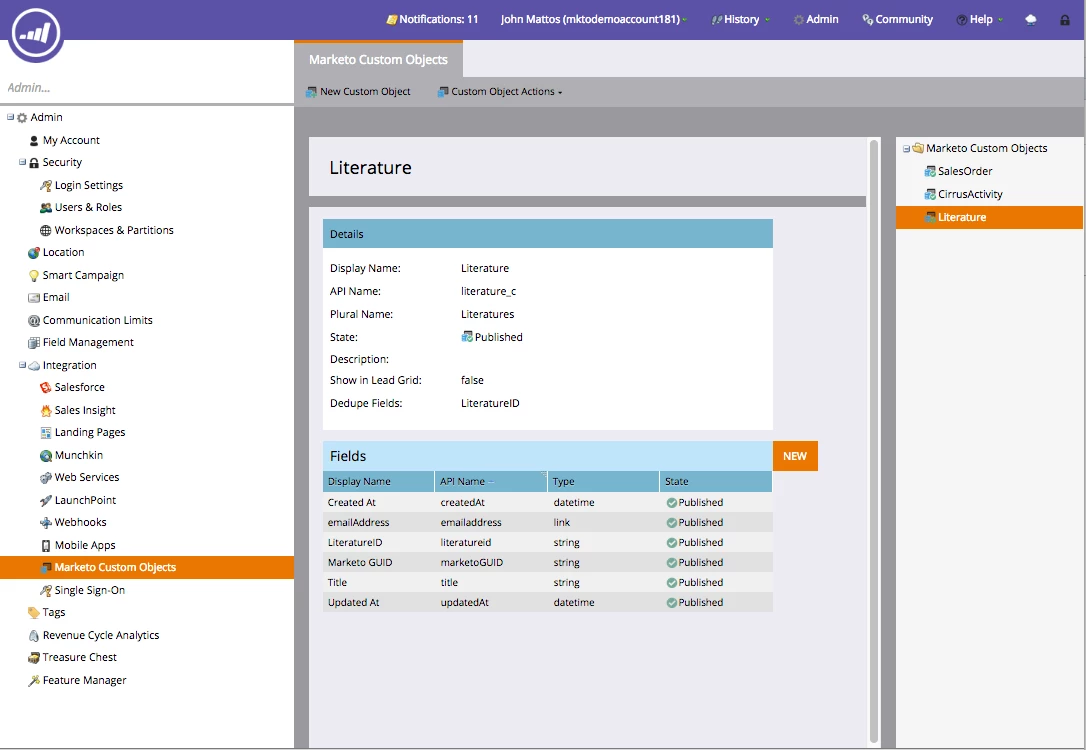Select the Literature custom object
The width and height of the screenshot is (1086, 750).
click(x=989, y=217)
